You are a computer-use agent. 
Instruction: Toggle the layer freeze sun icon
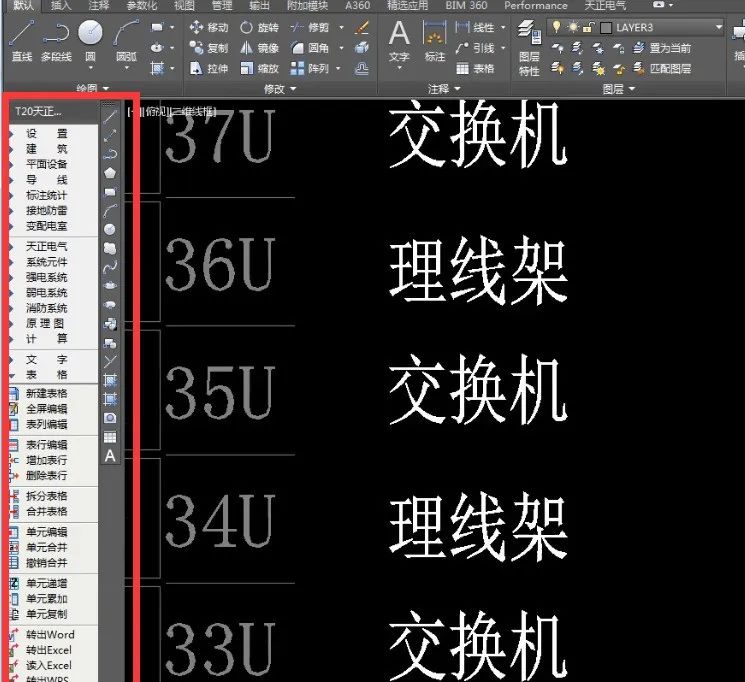(573, 28)
